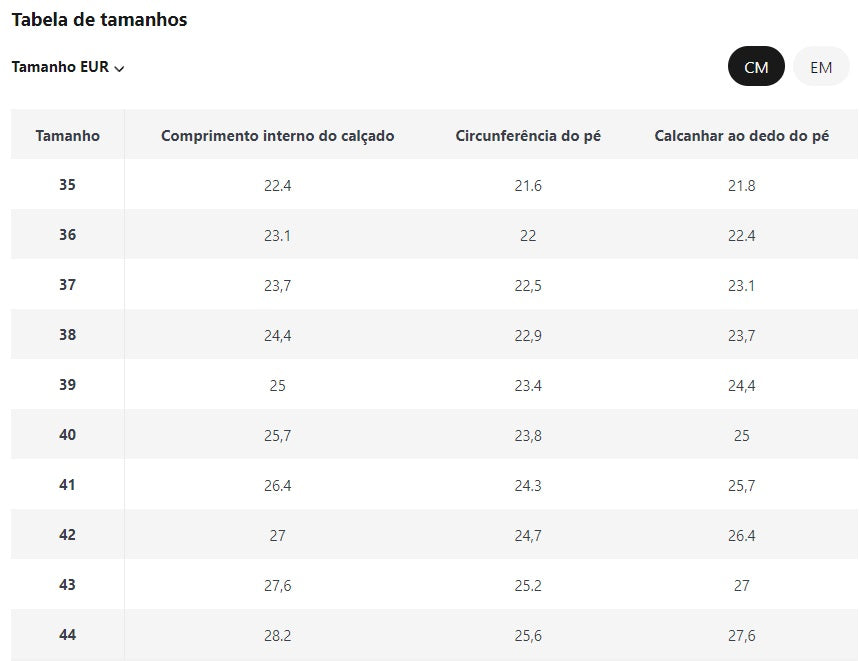Choose size 43 in the Tamanho column
The height and width of the screenshot is (661, 859).
pos(67,585)
